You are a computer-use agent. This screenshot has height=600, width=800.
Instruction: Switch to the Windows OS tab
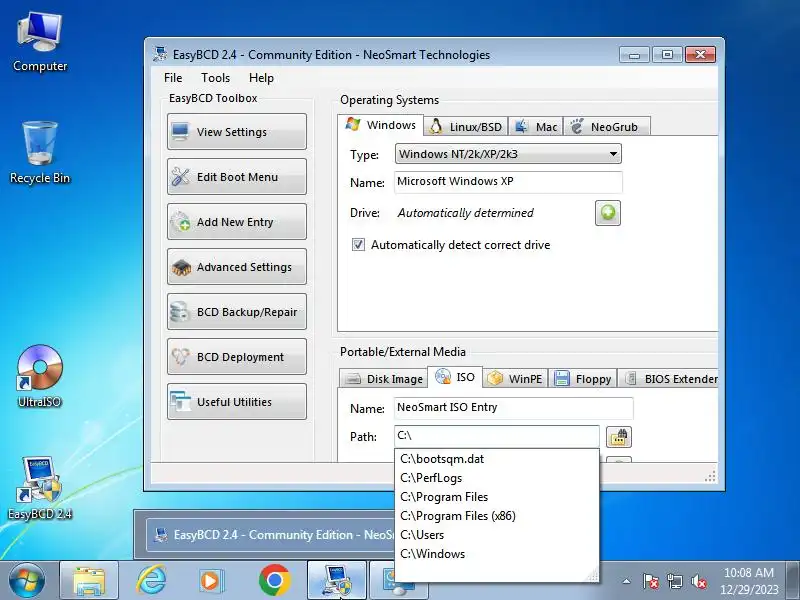(381, 125)
